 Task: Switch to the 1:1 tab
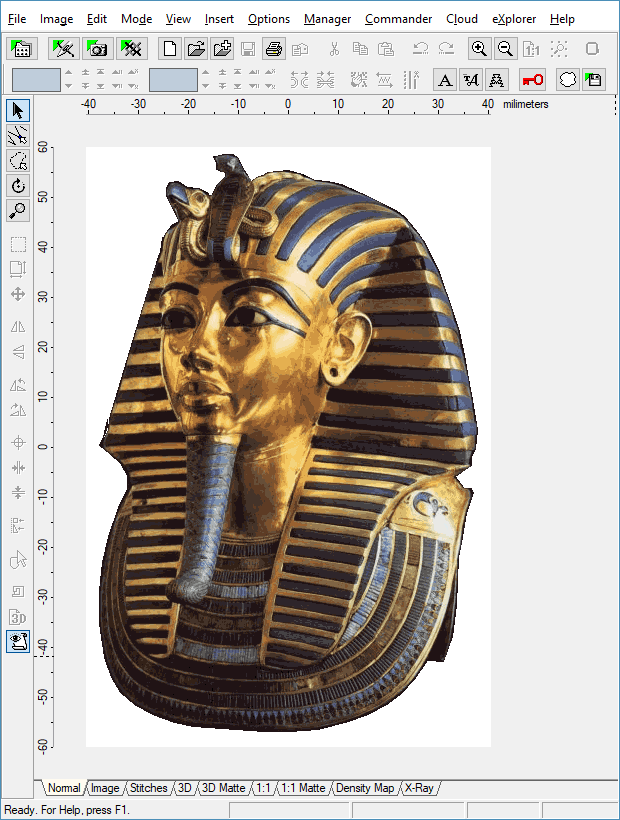coord(263,788)
